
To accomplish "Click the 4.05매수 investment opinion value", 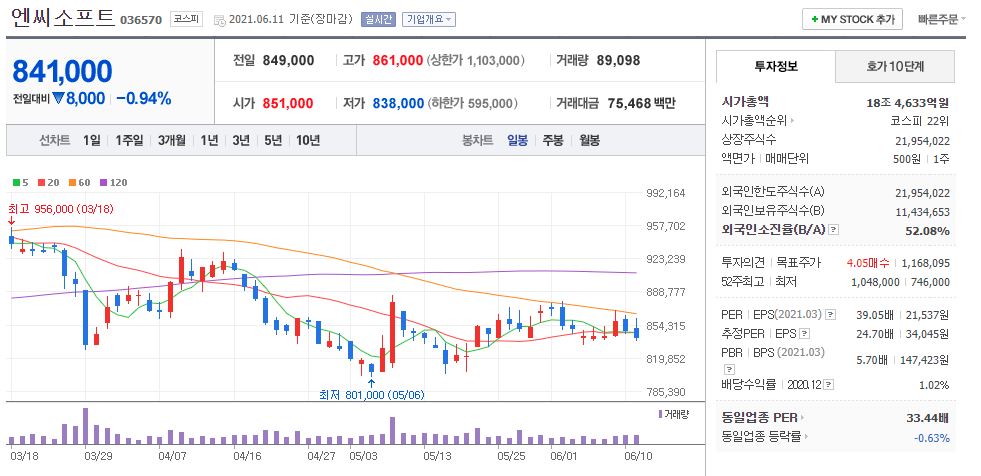I will [867, 263].
